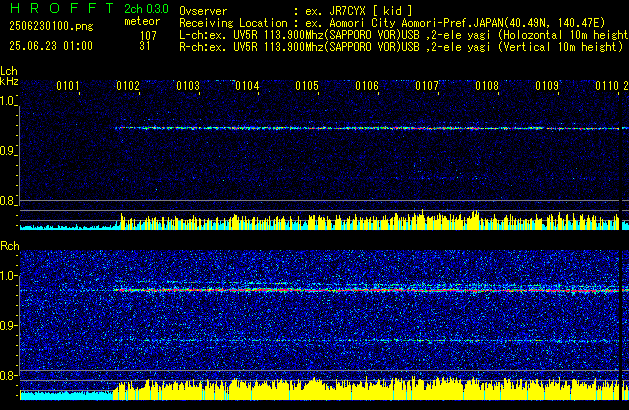Click the Rch 0.9 kHz axis label
Screen dimensions: 629x410
8,325
